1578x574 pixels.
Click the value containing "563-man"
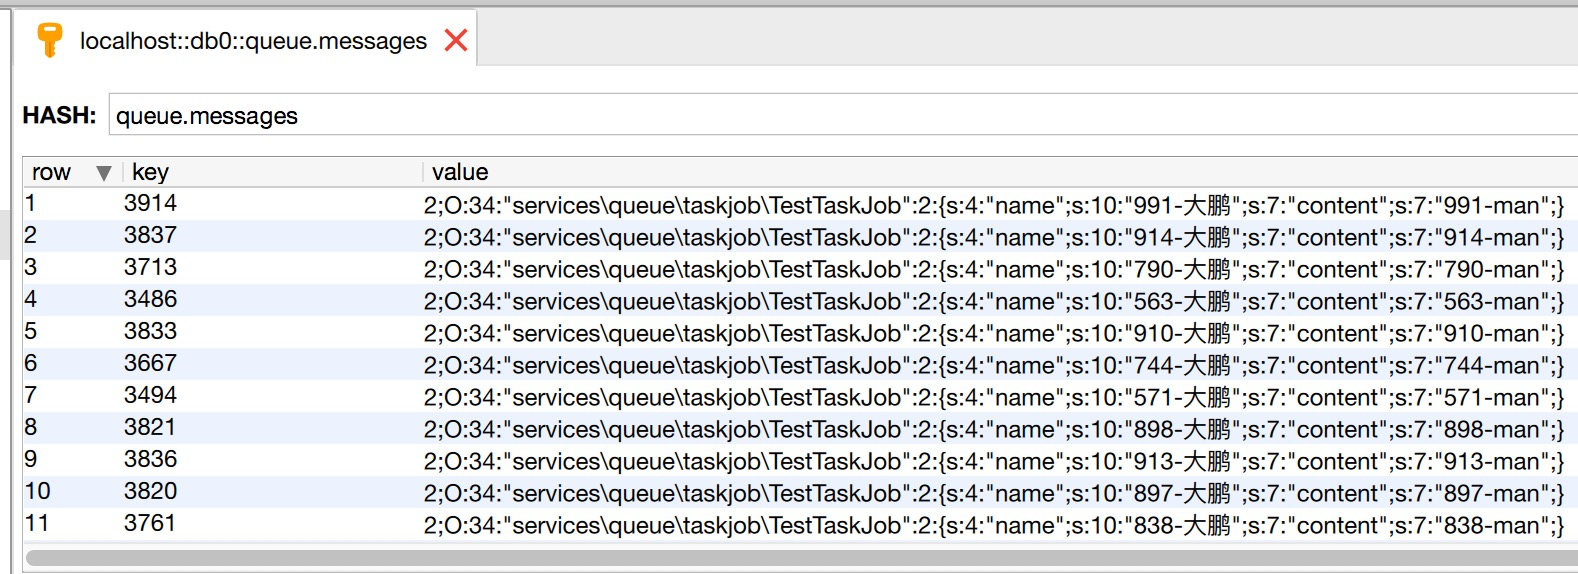(x=993, y=301)
